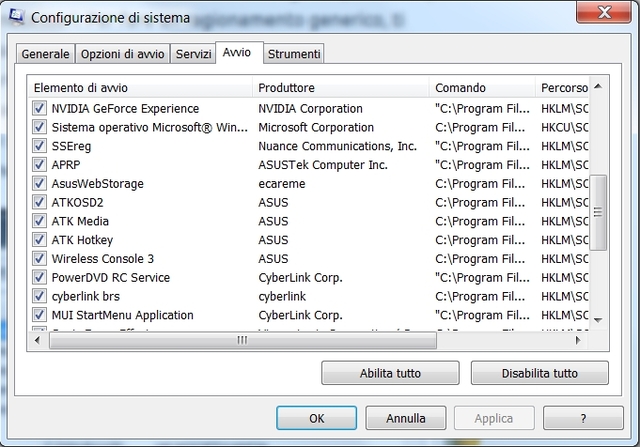Switch to the Generale tab
This screenshot has width=640, height=447.
point(45,54)
